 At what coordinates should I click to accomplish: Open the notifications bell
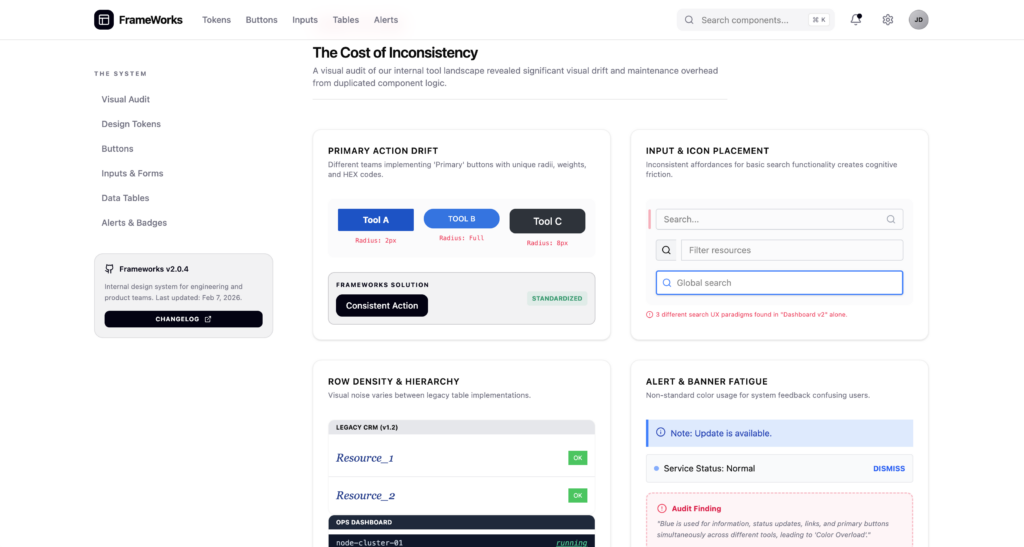coord(856,19)
